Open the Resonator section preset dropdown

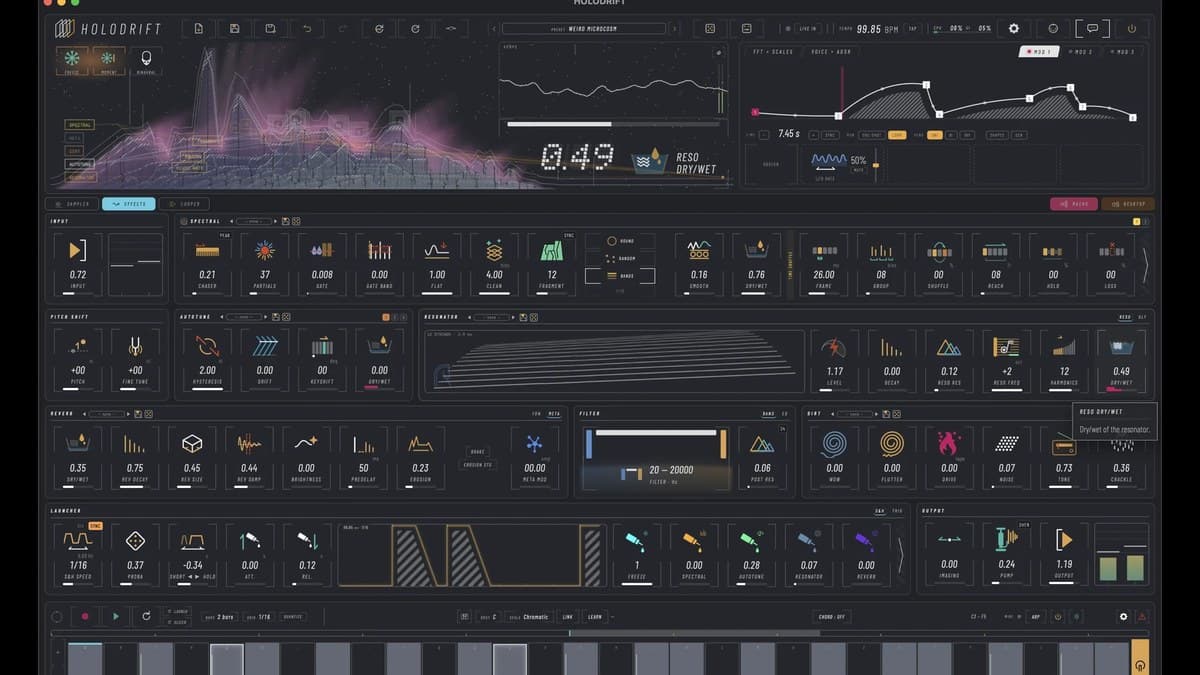click(x=490, y=317)
